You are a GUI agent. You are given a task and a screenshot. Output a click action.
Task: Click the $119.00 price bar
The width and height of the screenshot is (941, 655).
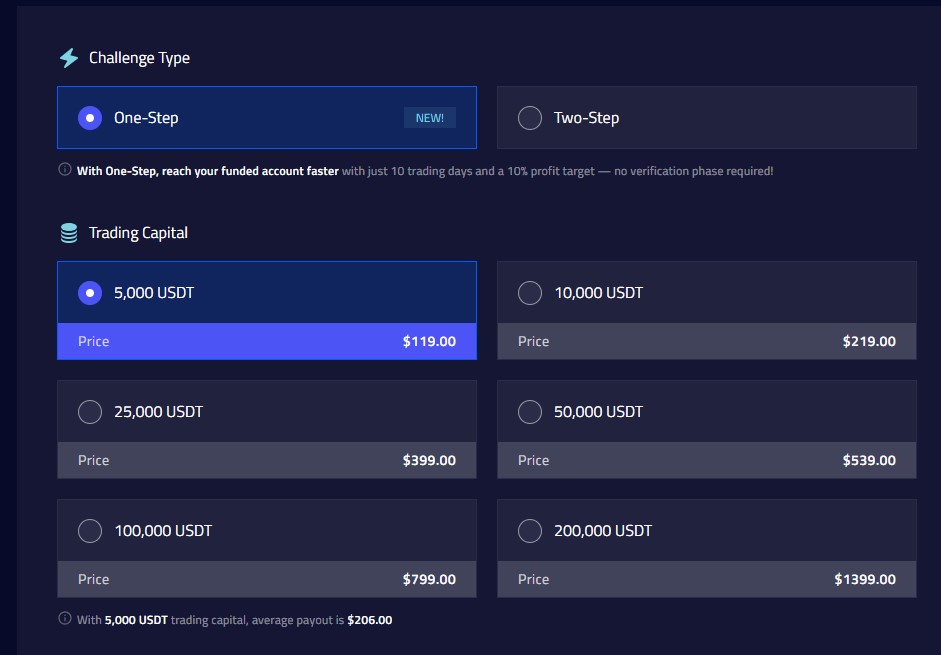point(267,341)
